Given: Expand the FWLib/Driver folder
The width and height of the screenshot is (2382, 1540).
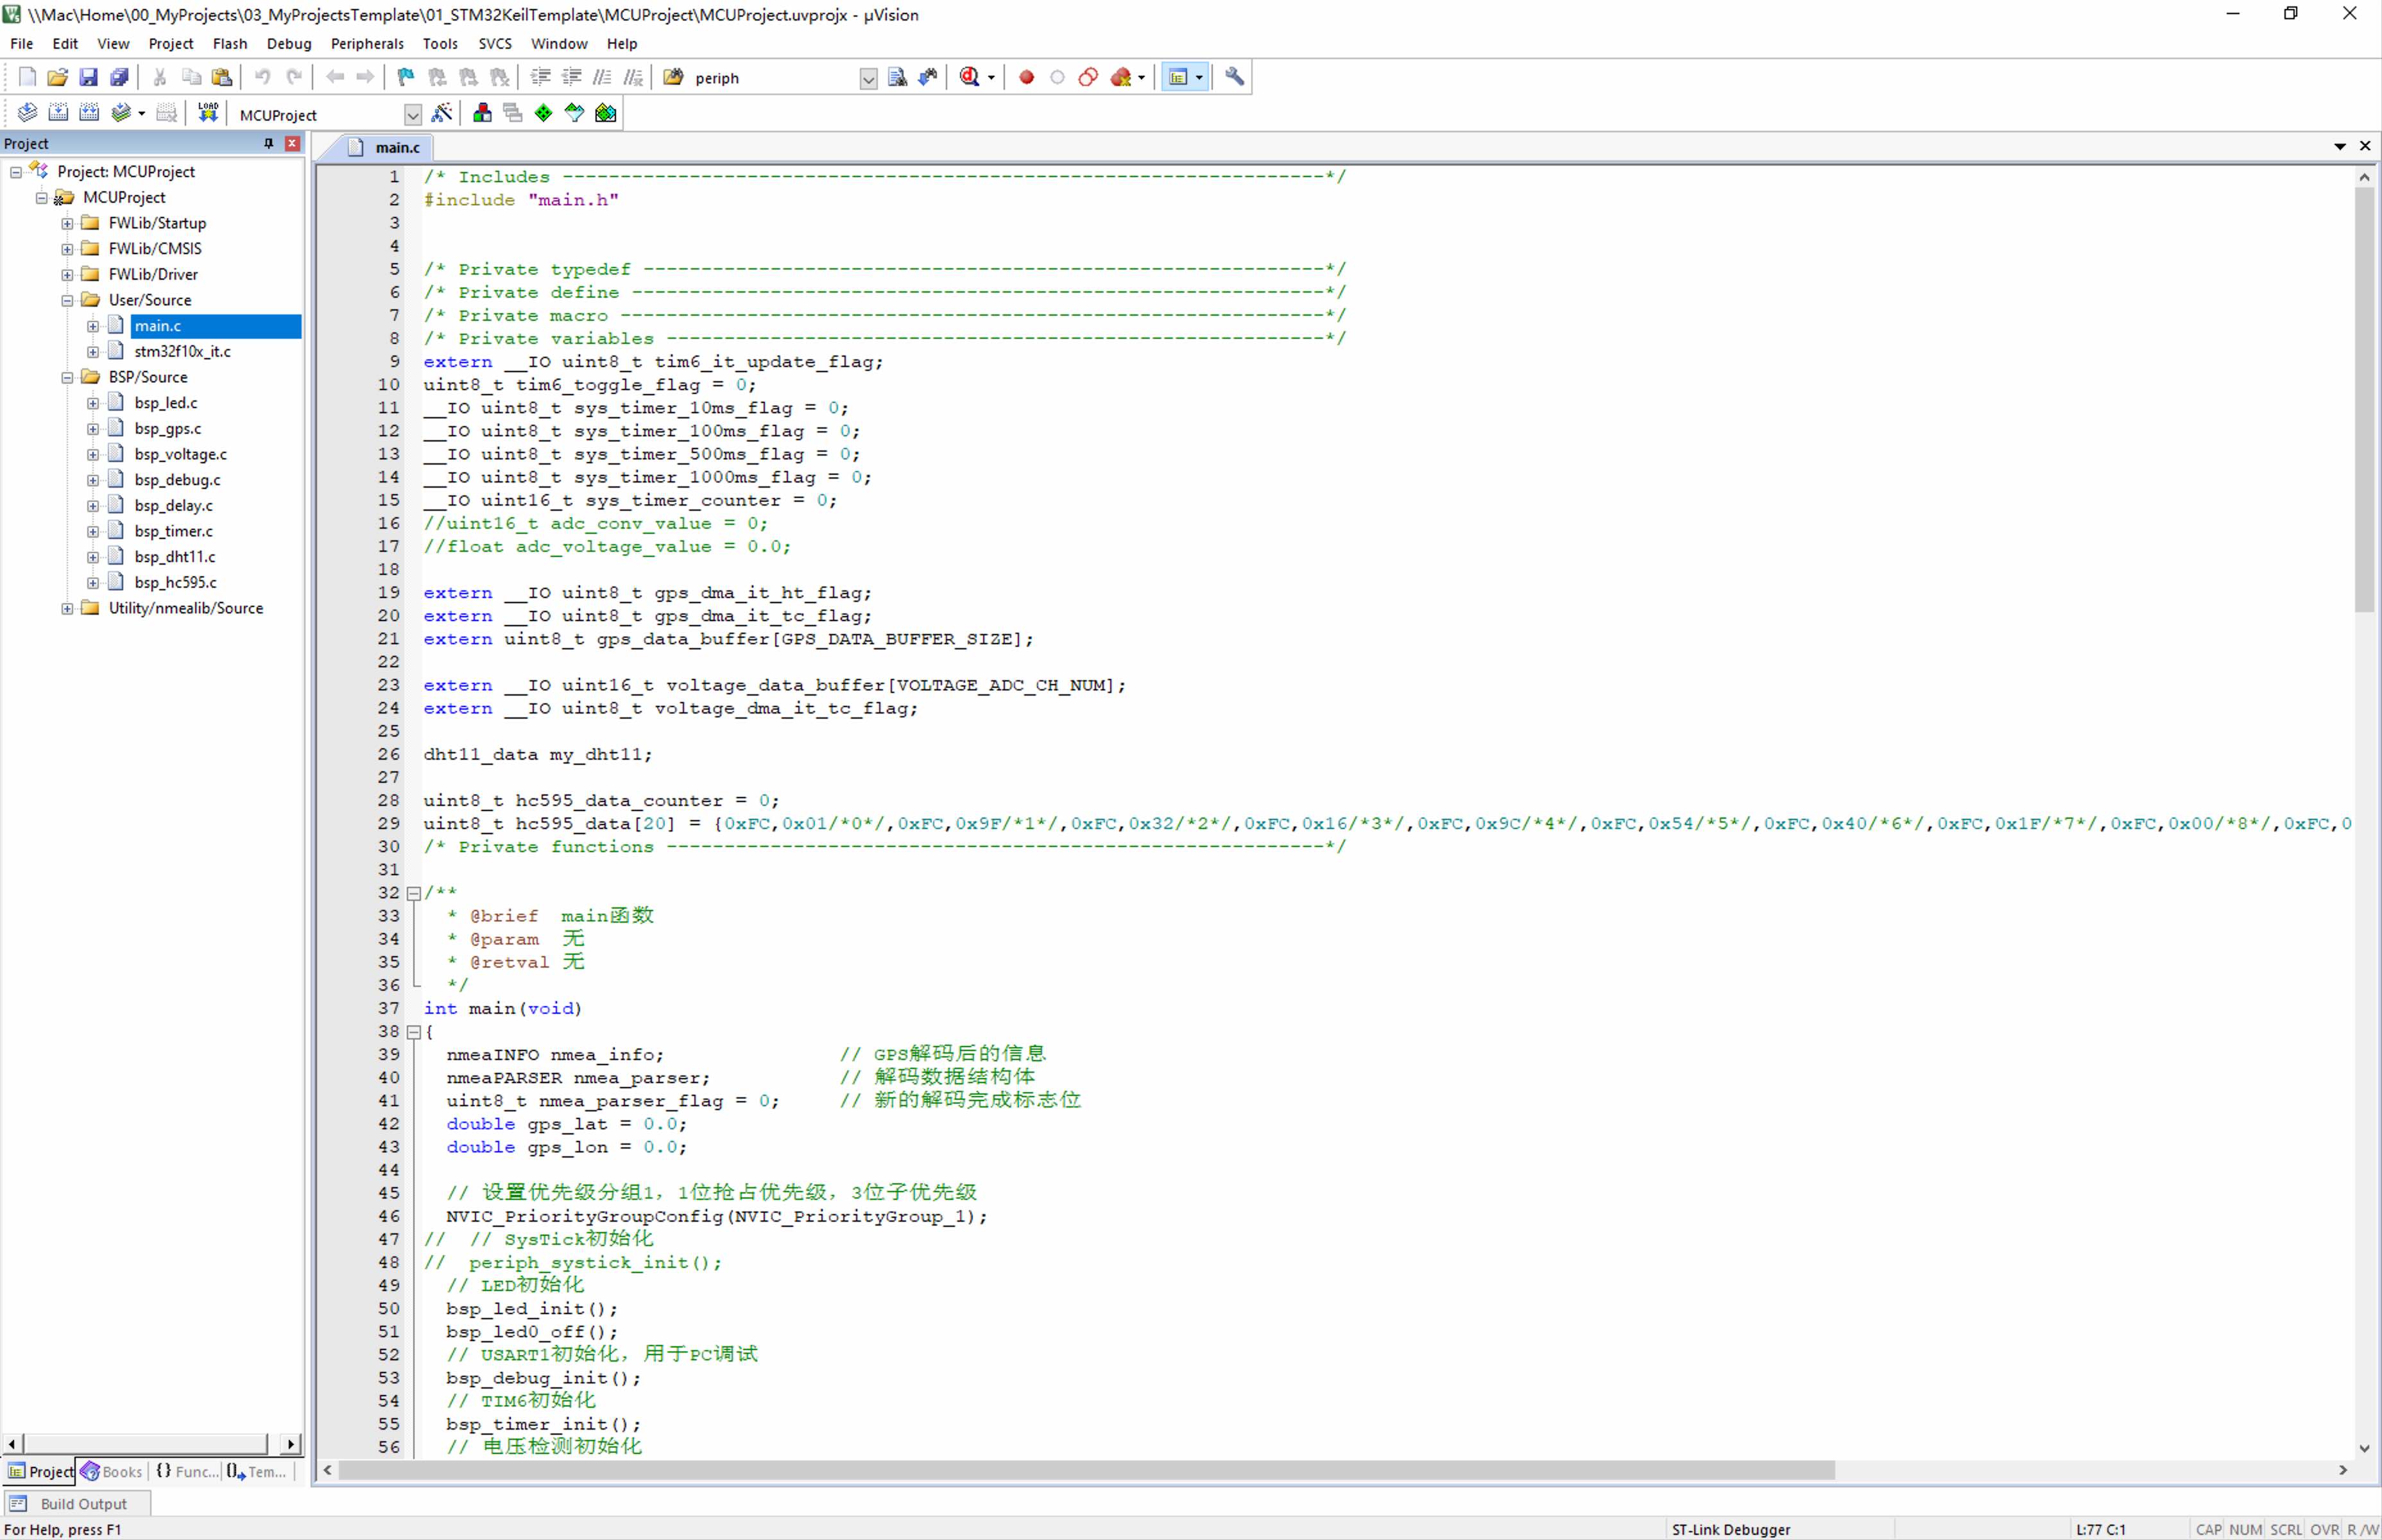Looking at the screenshot, I should pyautogui.click(x=67, y=275).
